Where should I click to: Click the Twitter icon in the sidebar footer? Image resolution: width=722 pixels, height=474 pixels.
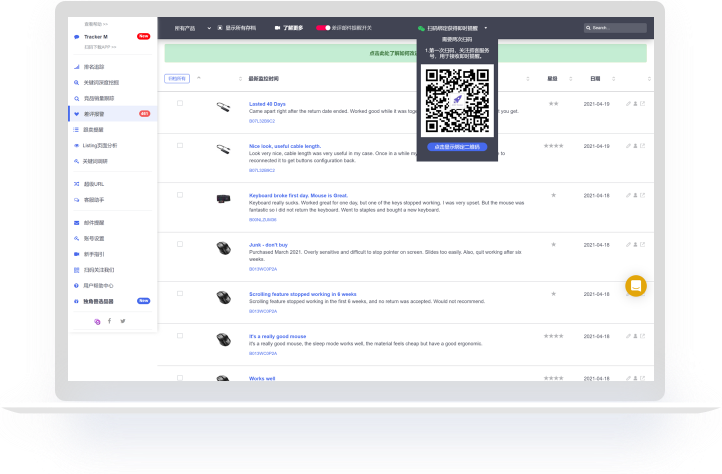pos(123,321)
